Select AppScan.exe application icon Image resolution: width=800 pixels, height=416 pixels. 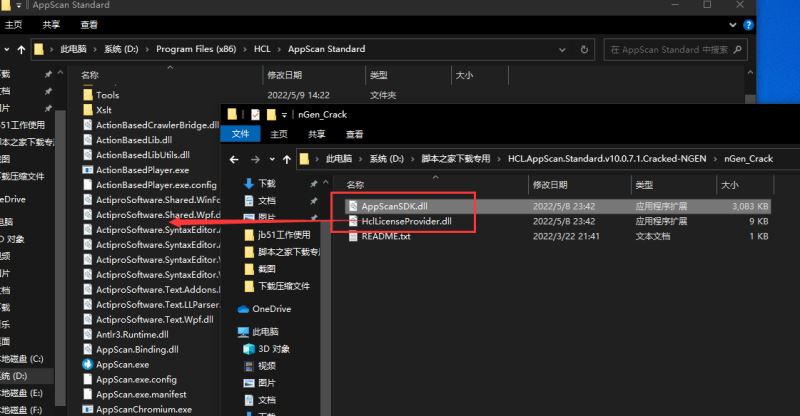click(x=88, y=364)
